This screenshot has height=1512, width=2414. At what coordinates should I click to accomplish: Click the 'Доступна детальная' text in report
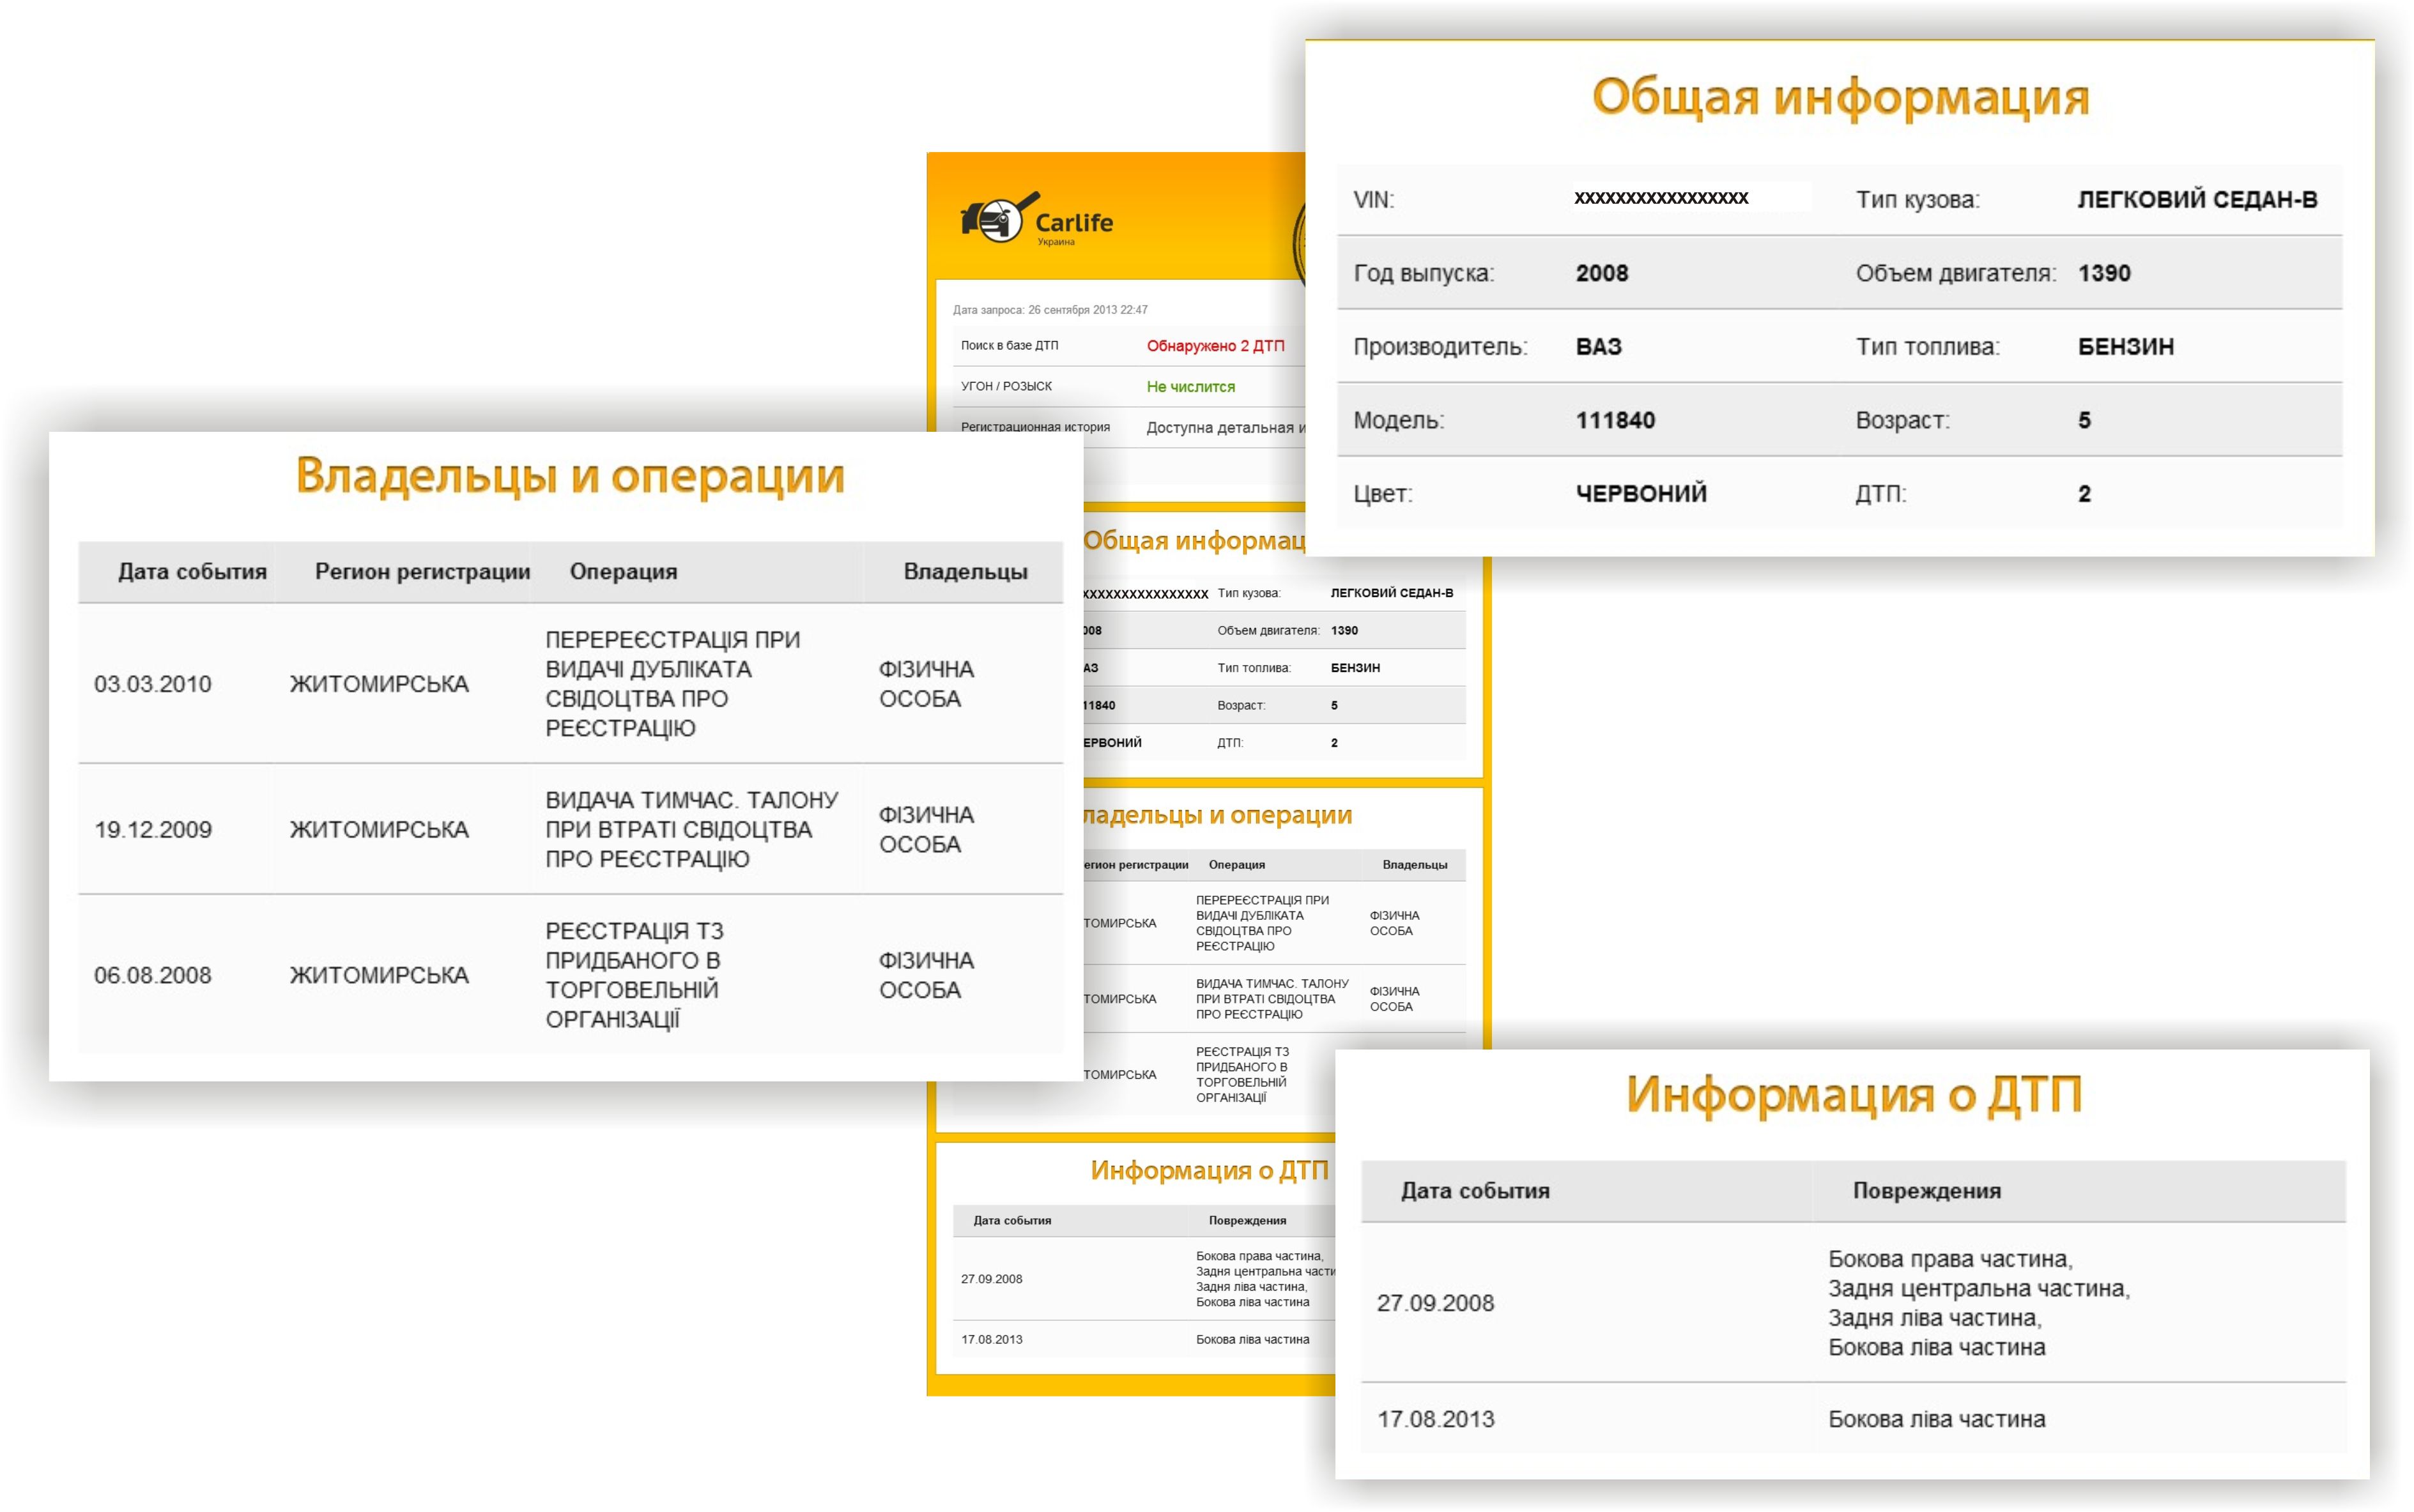(x=1219, y=428)
